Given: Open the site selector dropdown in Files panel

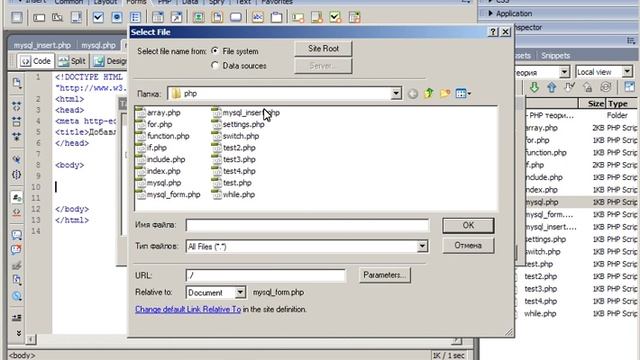Looking at the screenshot, I should pyautogui.click(x=564, y=72).
